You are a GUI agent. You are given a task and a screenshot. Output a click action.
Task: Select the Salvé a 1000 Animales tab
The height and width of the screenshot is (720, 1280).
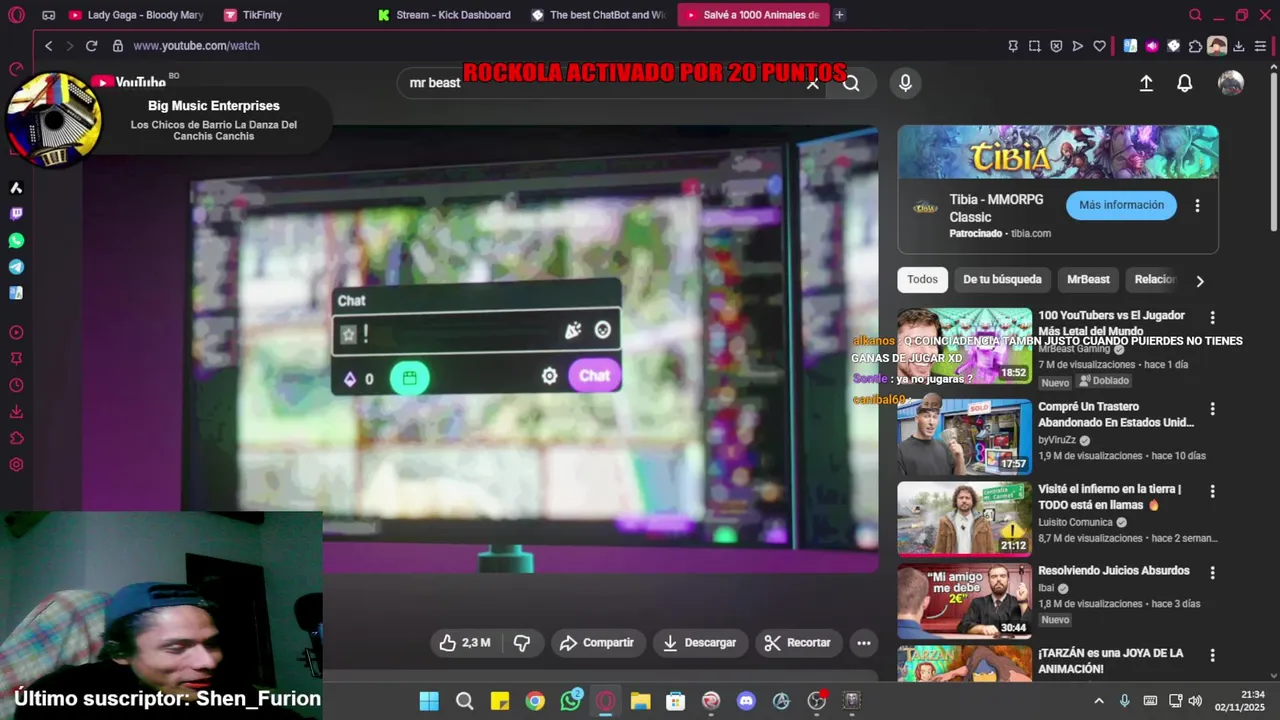[753, 15]
